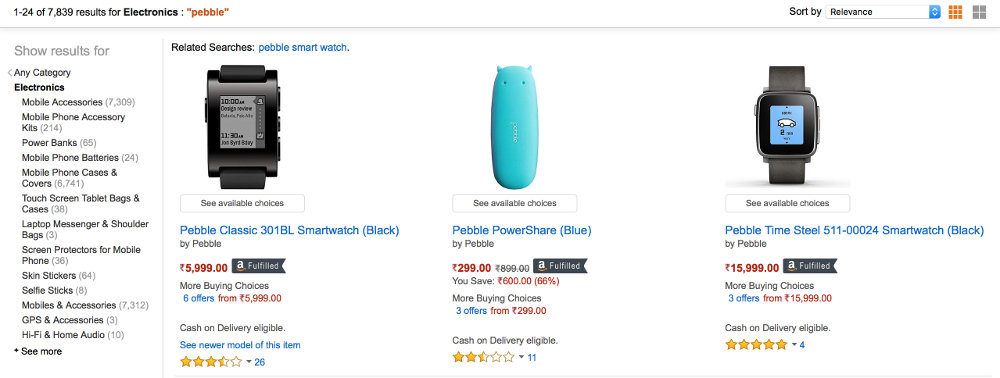The width and height of the screenshot is (1000, 378).
Task: Switch to the orange grid view icon
Action: pyautogui.click(x=955, y=12)
